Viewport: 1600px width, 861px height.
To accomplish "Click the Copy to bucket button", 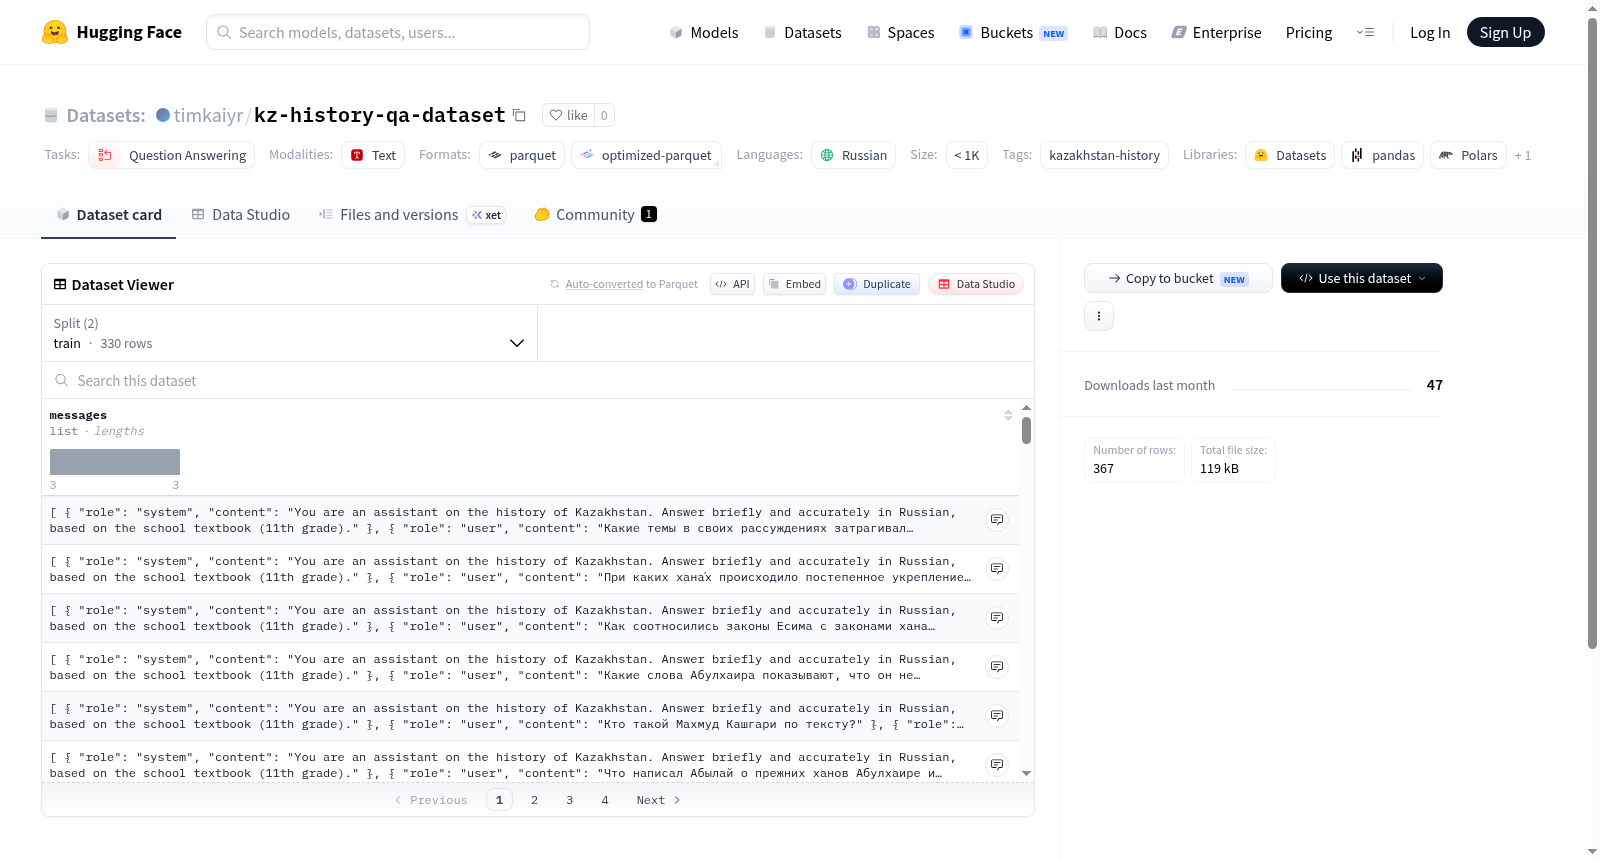I will 1178,278.
